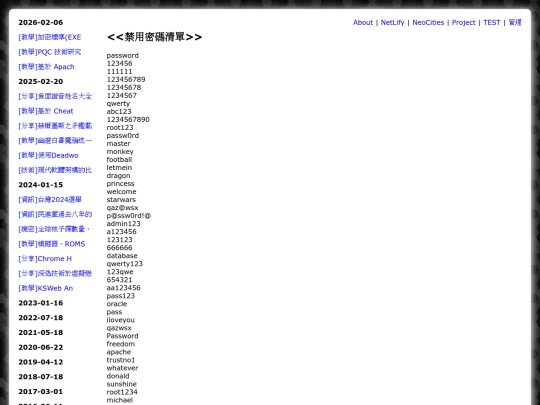Screen dimensions: 540x405
Task: Click the 'p@ssw0rd!@' list entry
Action: (x=129, y=216)
